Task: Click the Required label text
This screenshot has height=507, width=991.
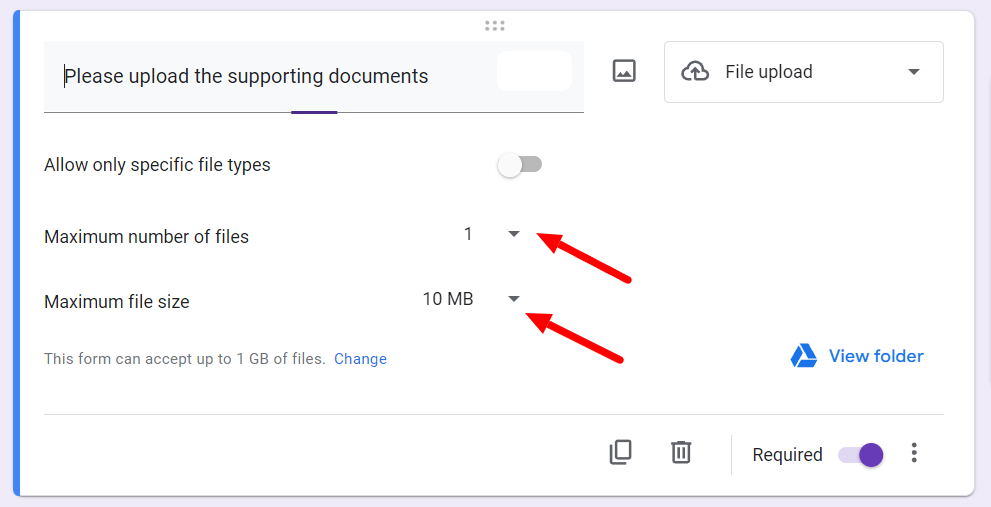Action: pos(787,455)
